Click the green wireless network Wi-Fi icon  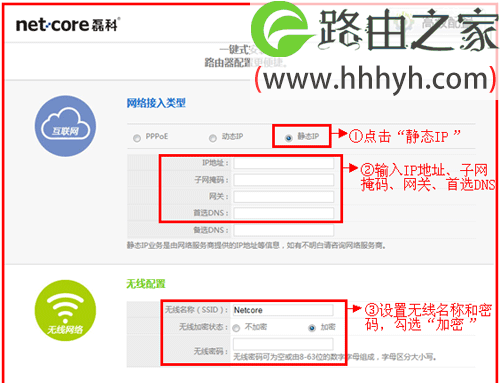pyautogui.click(x=65, y=310)
